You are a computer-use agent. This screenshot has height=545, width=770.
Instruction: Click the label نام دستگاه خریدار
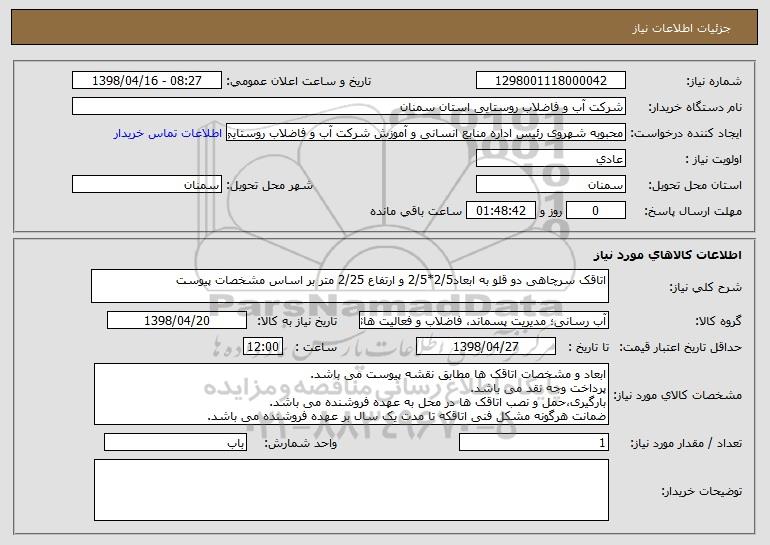point(695,107)
